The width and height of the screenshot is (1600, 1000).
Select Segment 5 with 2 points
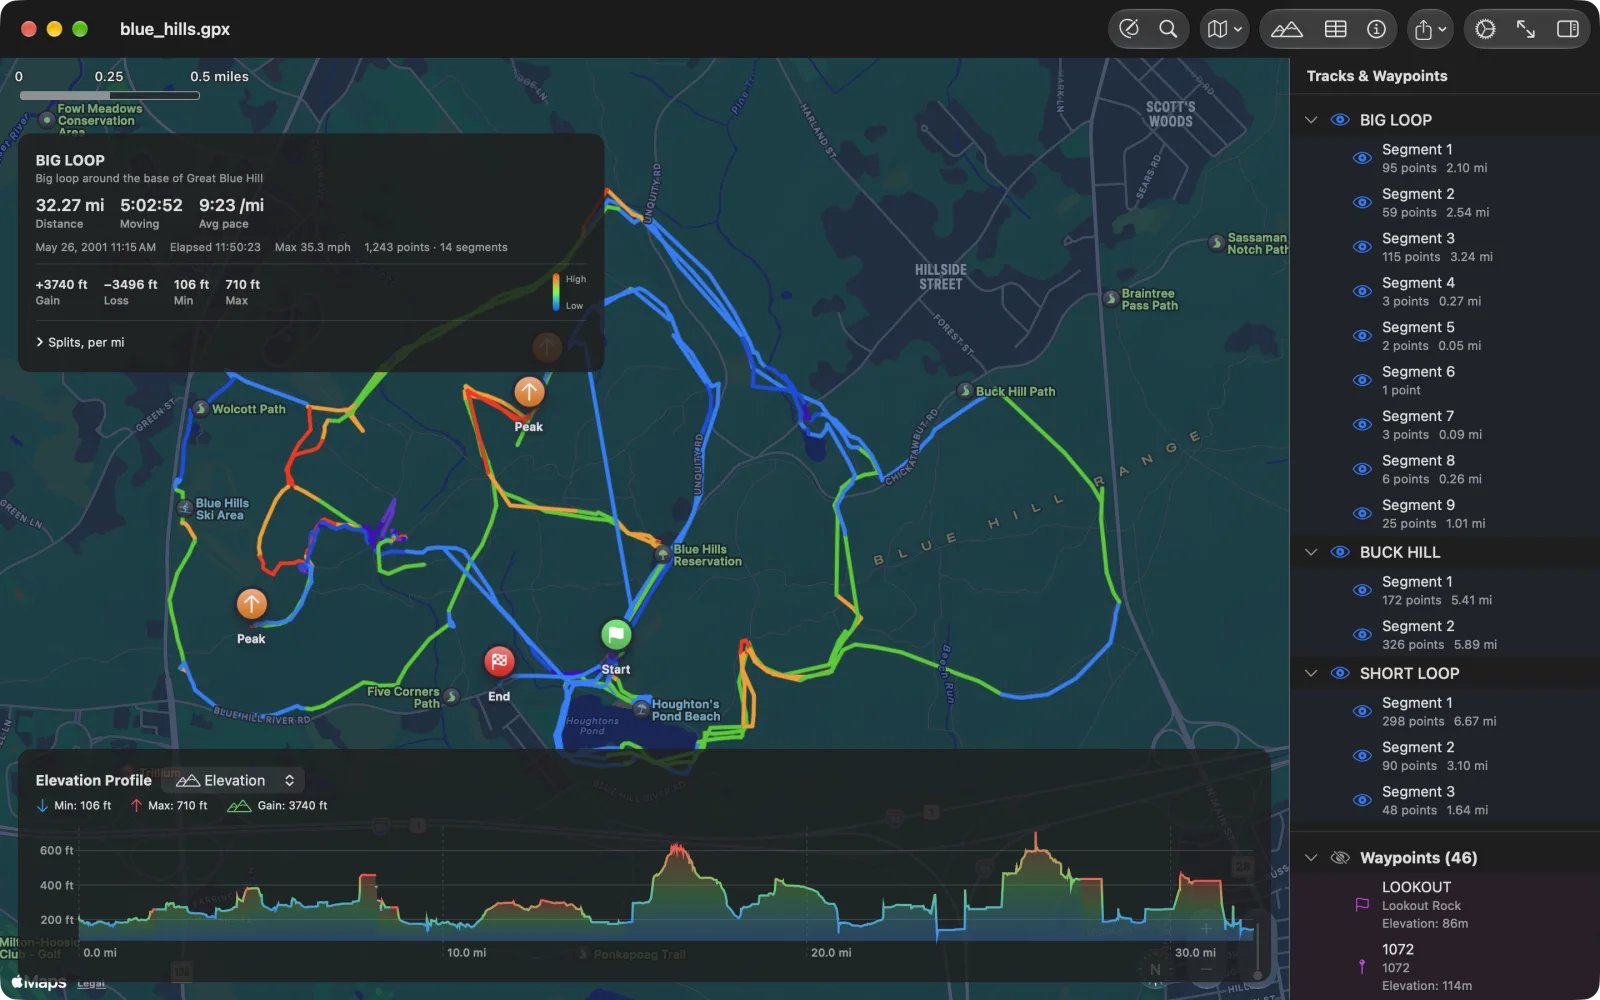1445,336
